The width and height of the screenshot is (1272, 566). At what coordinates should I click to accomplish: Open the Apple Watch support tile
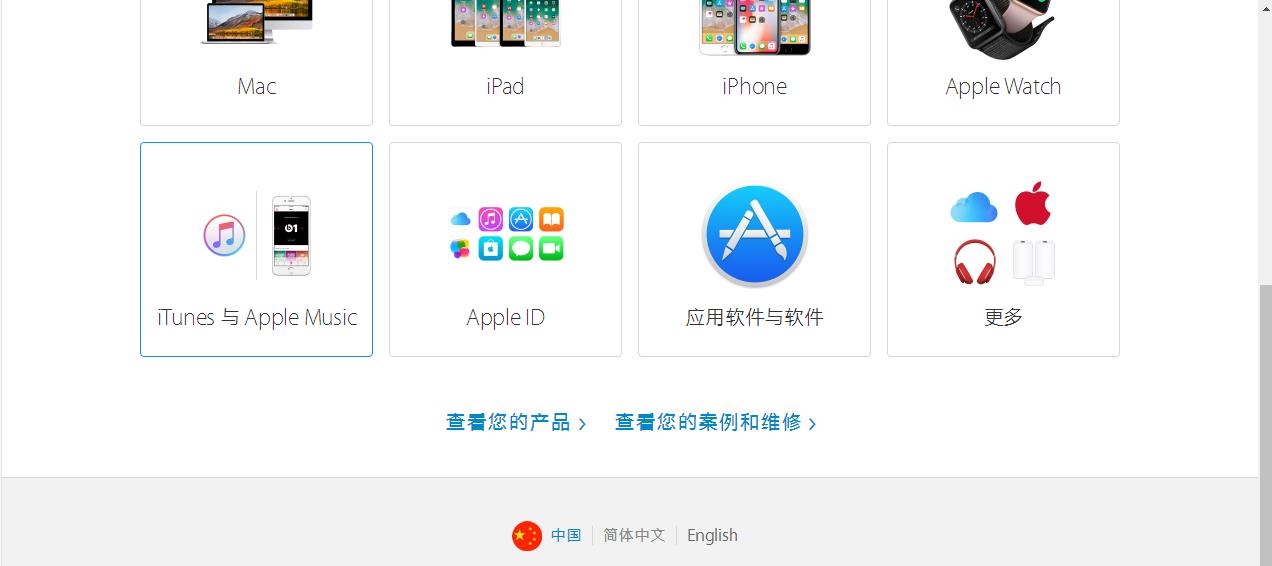[x=1003, y=62]
